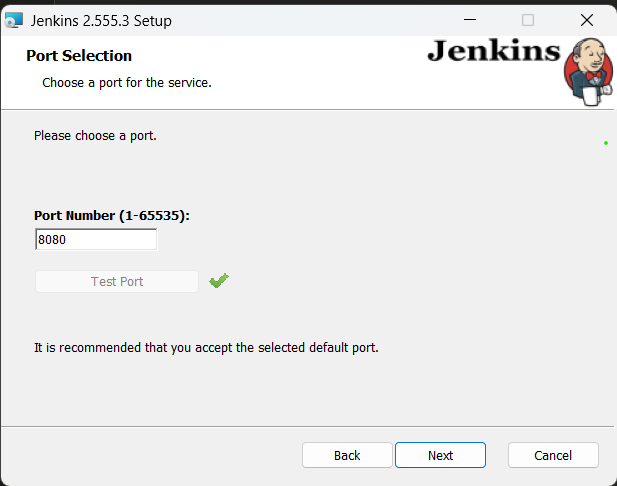Click the Jenkins wordmark banner text
The width and height of the screenshot is (617, 486).
(x=493, y=51)
